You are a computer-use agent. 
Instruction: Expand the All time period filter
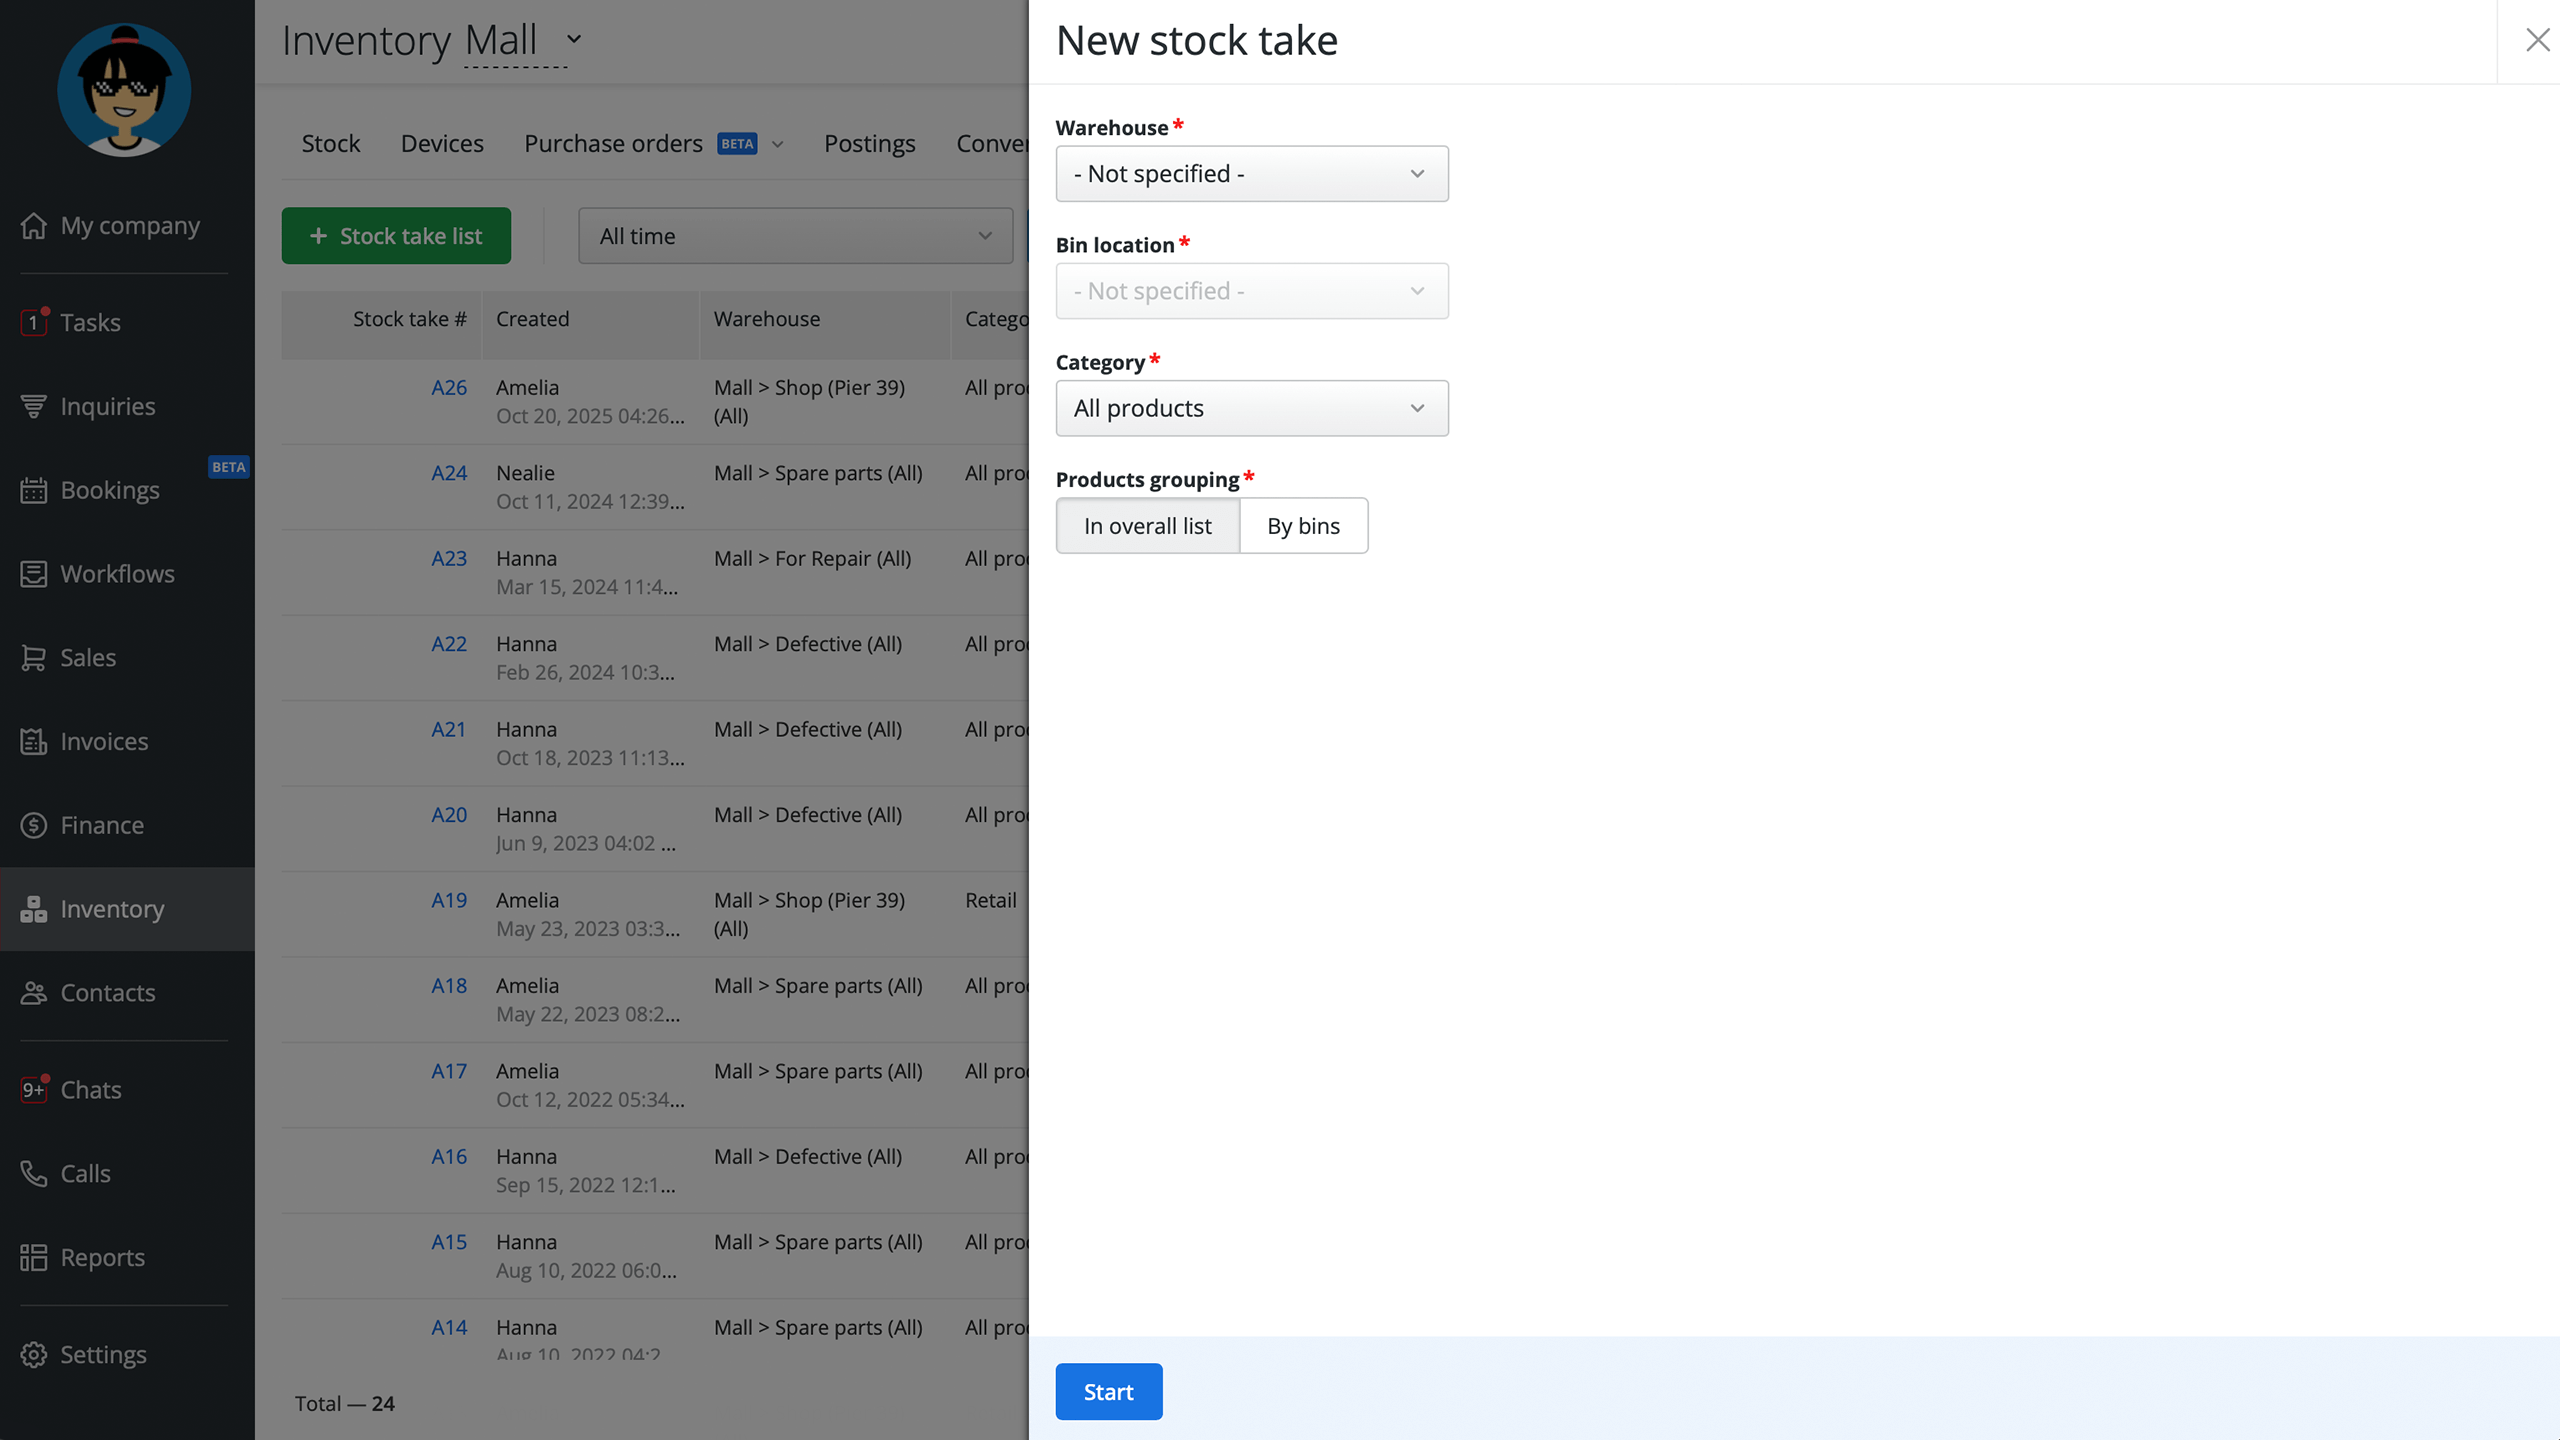tap(795, 236)
